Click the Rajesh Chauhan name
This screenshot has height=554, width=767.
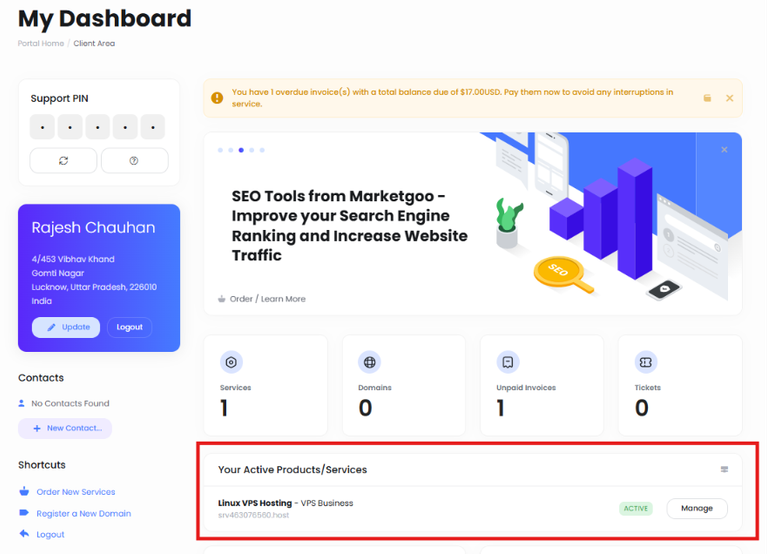click(93, 227)
